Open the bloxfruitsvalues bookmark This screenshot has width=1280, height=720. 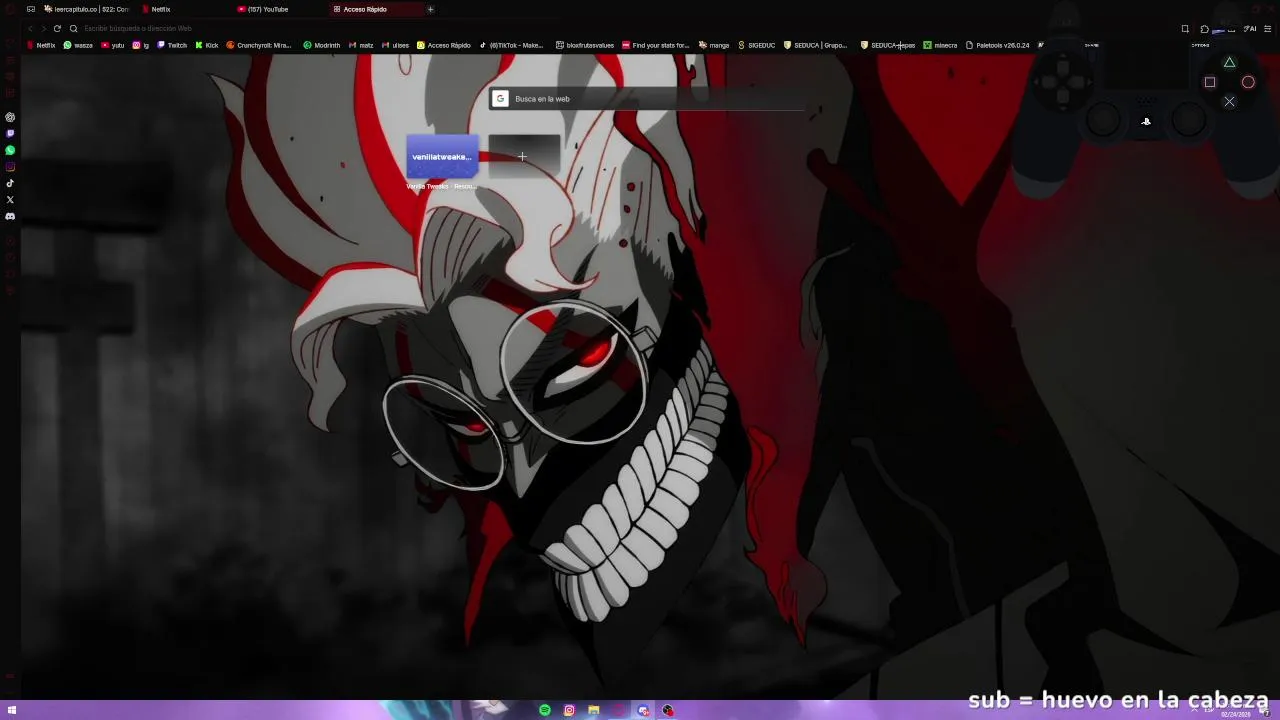click(x=585, y=45)
